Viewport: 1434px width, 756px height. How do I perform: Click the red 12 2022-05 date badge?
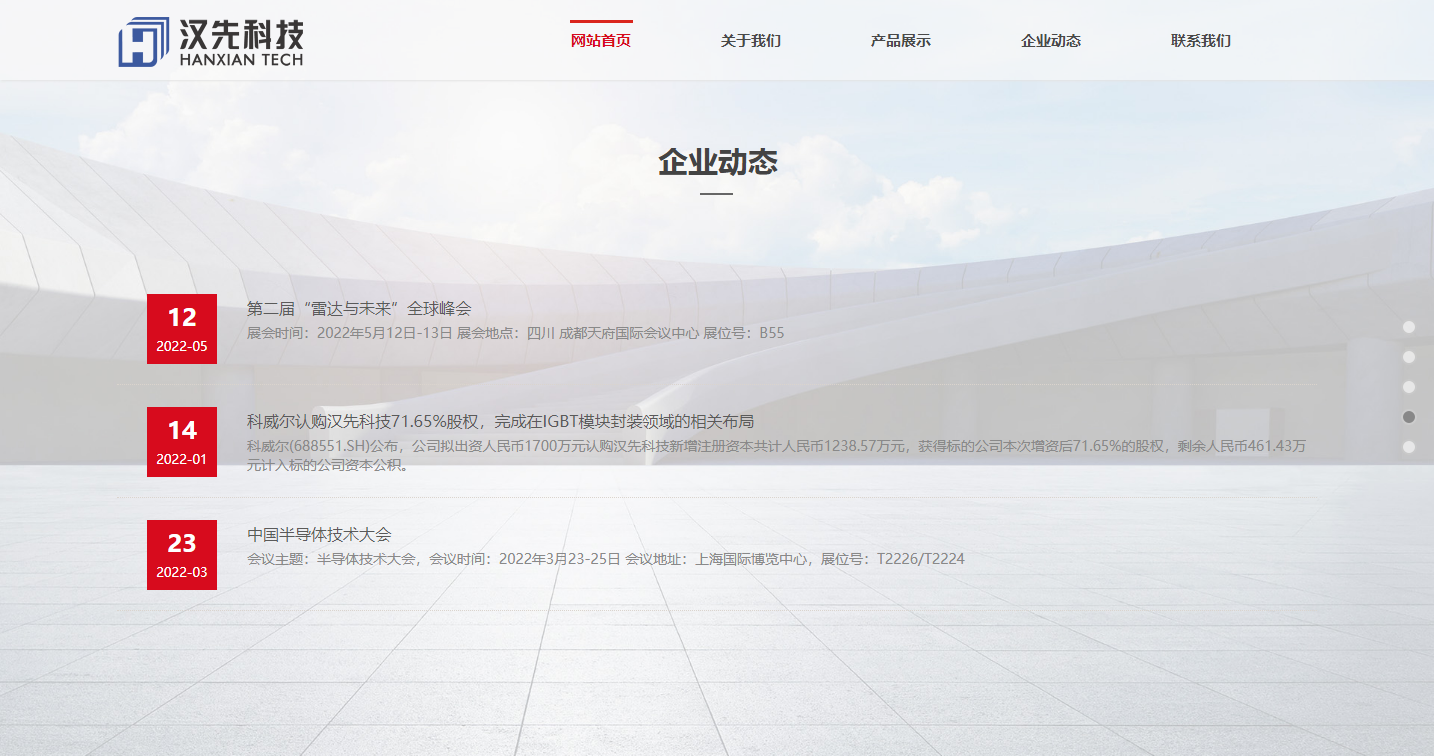pos(182,329)
